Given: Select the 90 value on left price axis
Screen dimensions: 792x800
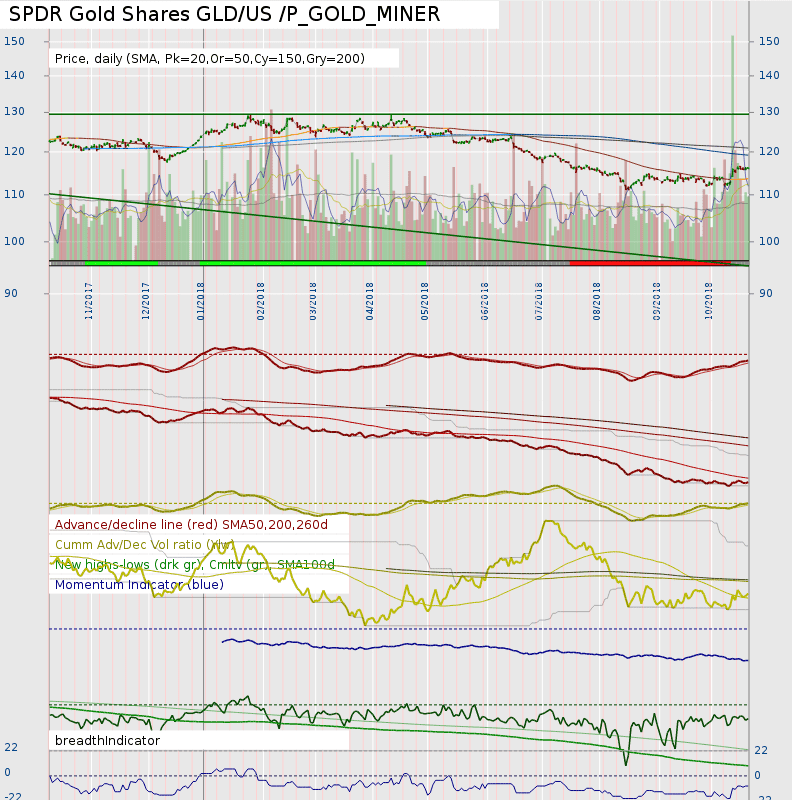Looking at the screenshot, I should [11, 293].
